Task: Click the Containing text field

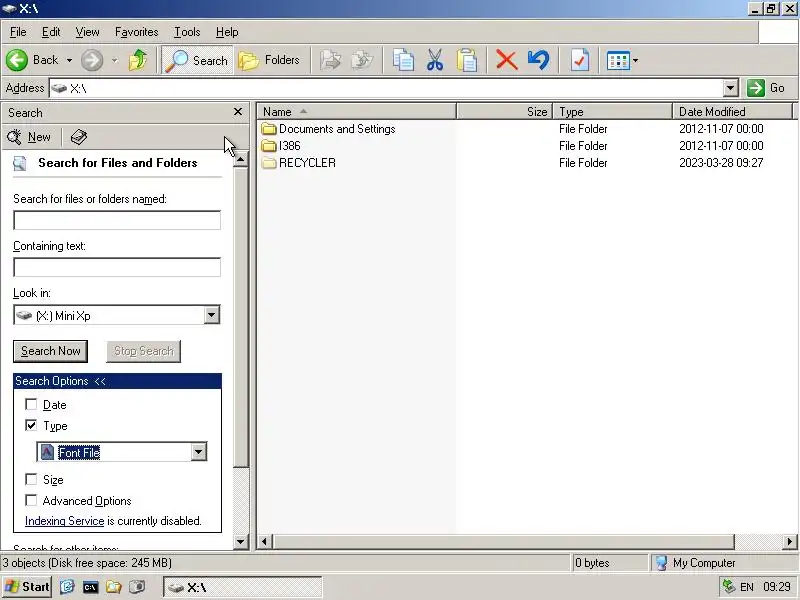Action: pos(117,267)
